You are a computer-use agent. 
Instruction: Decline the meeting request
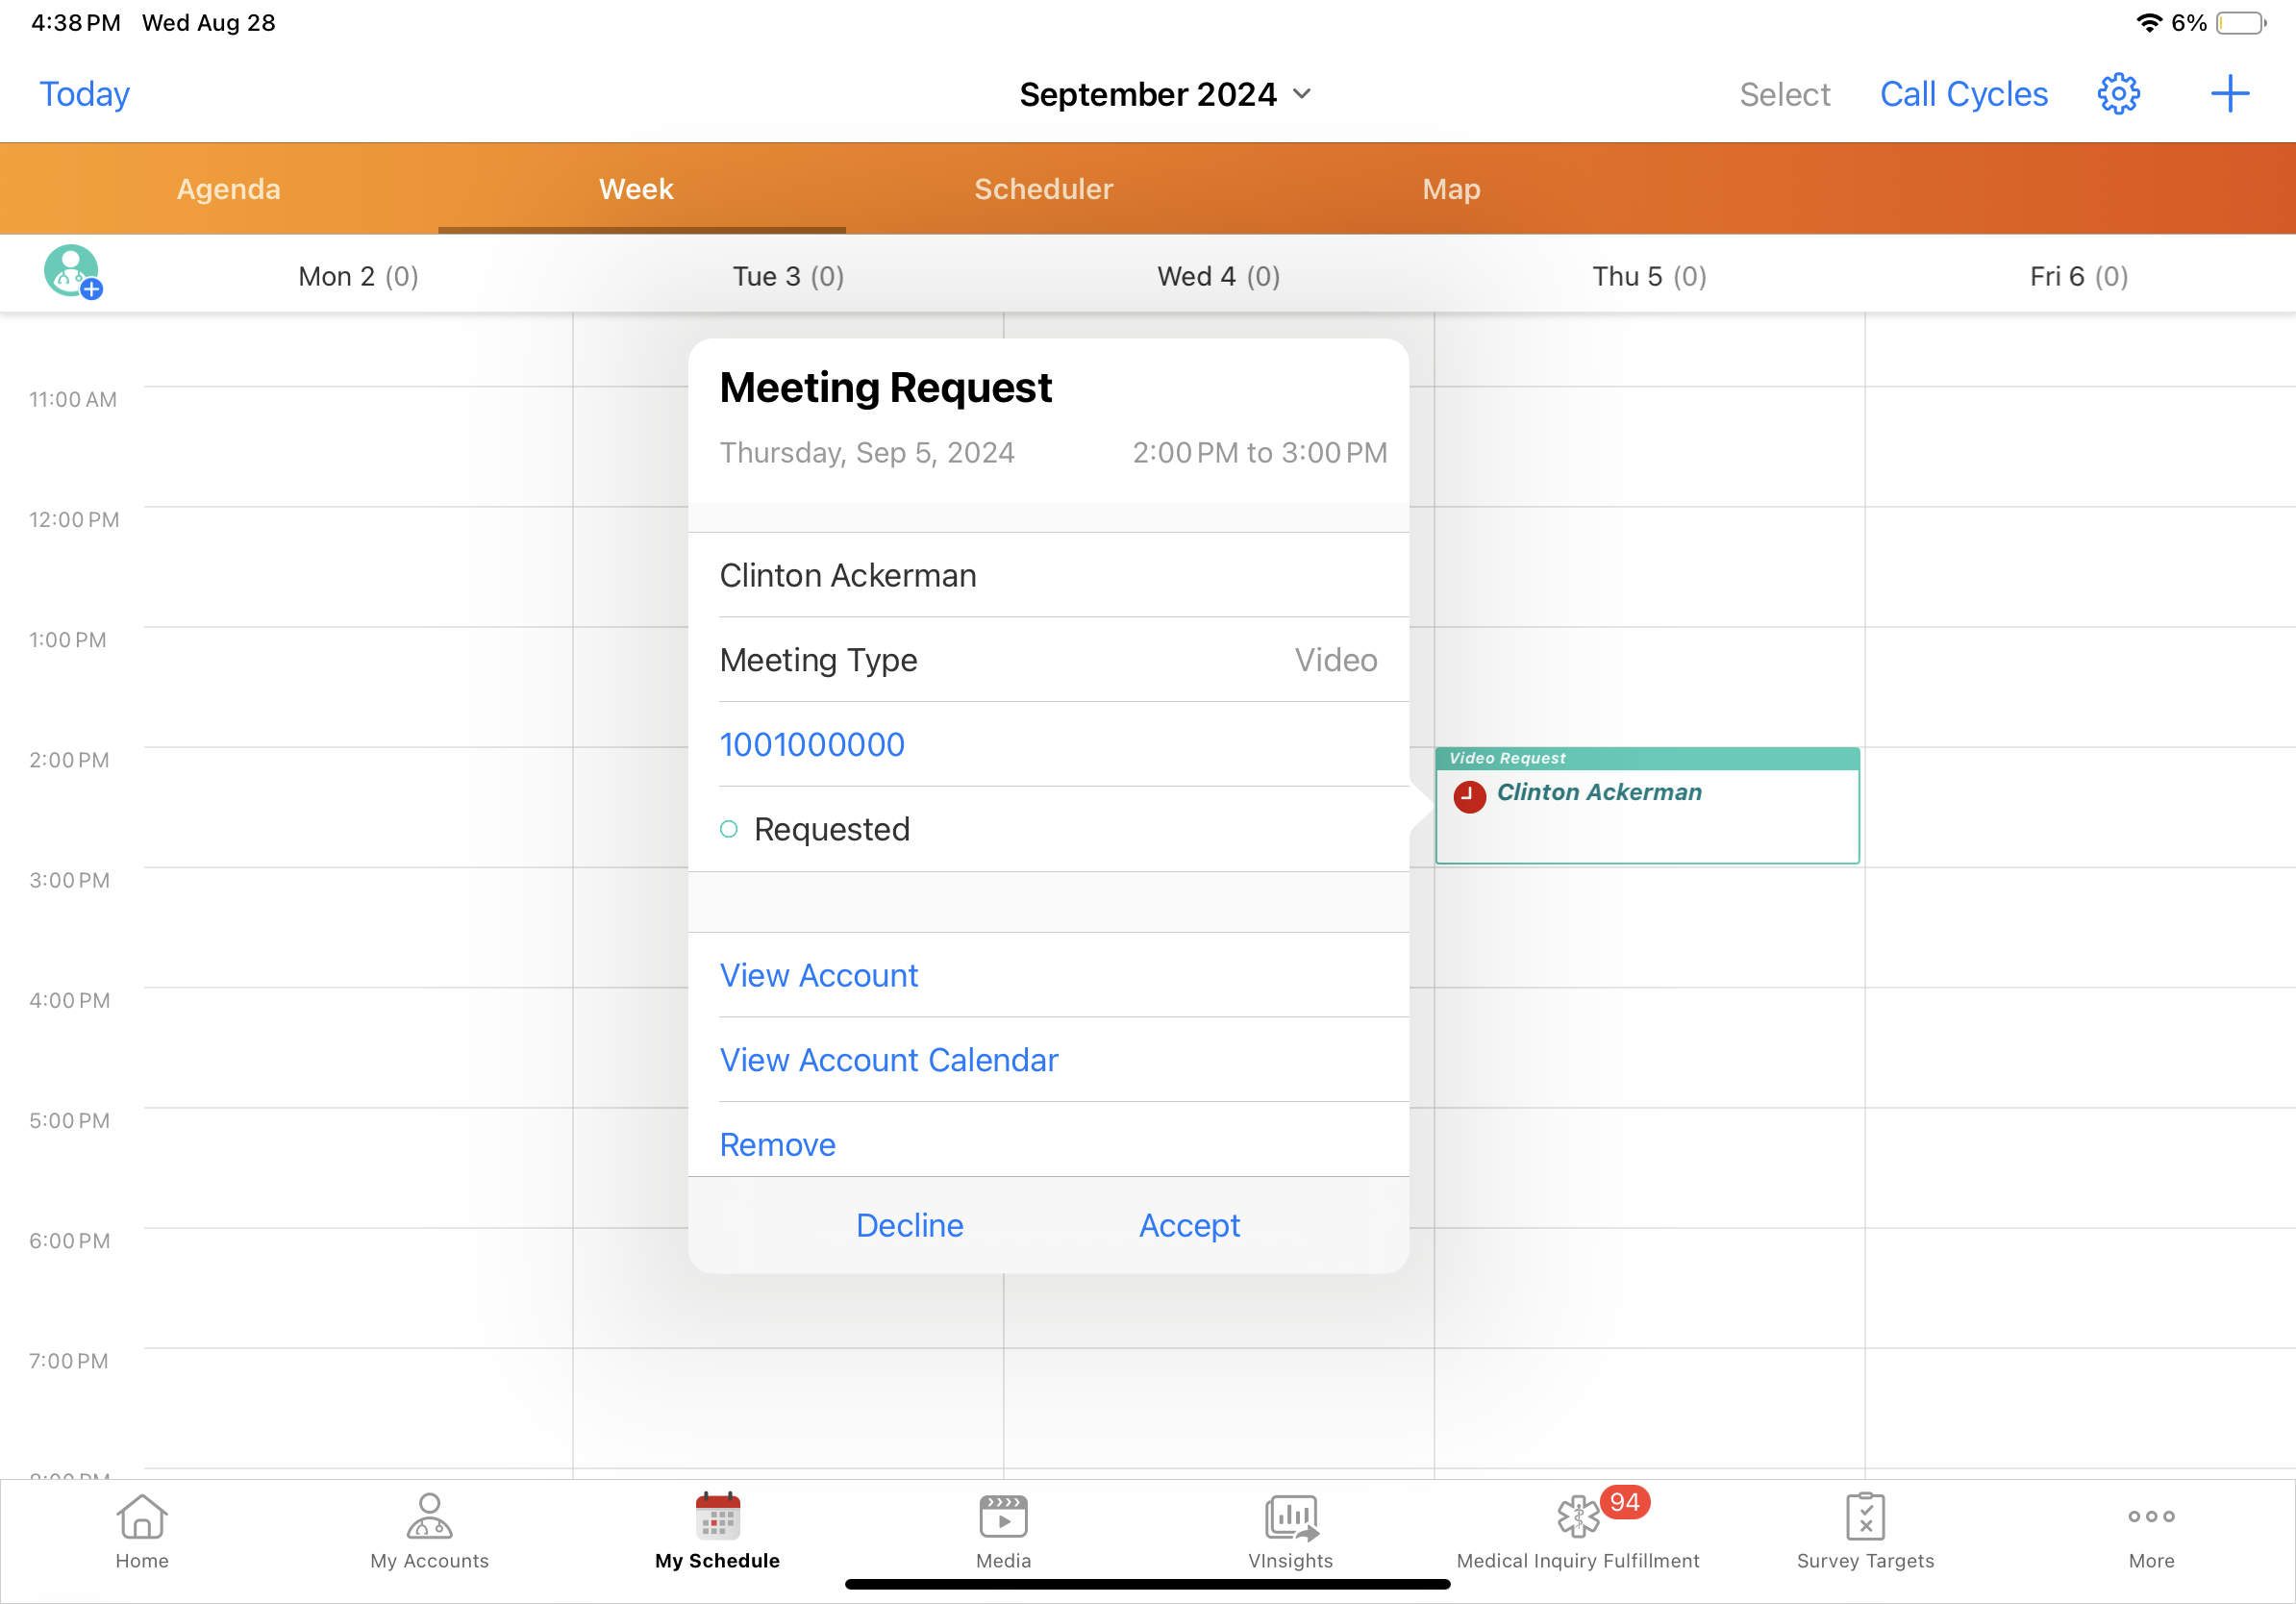(x=909, y=1225)
